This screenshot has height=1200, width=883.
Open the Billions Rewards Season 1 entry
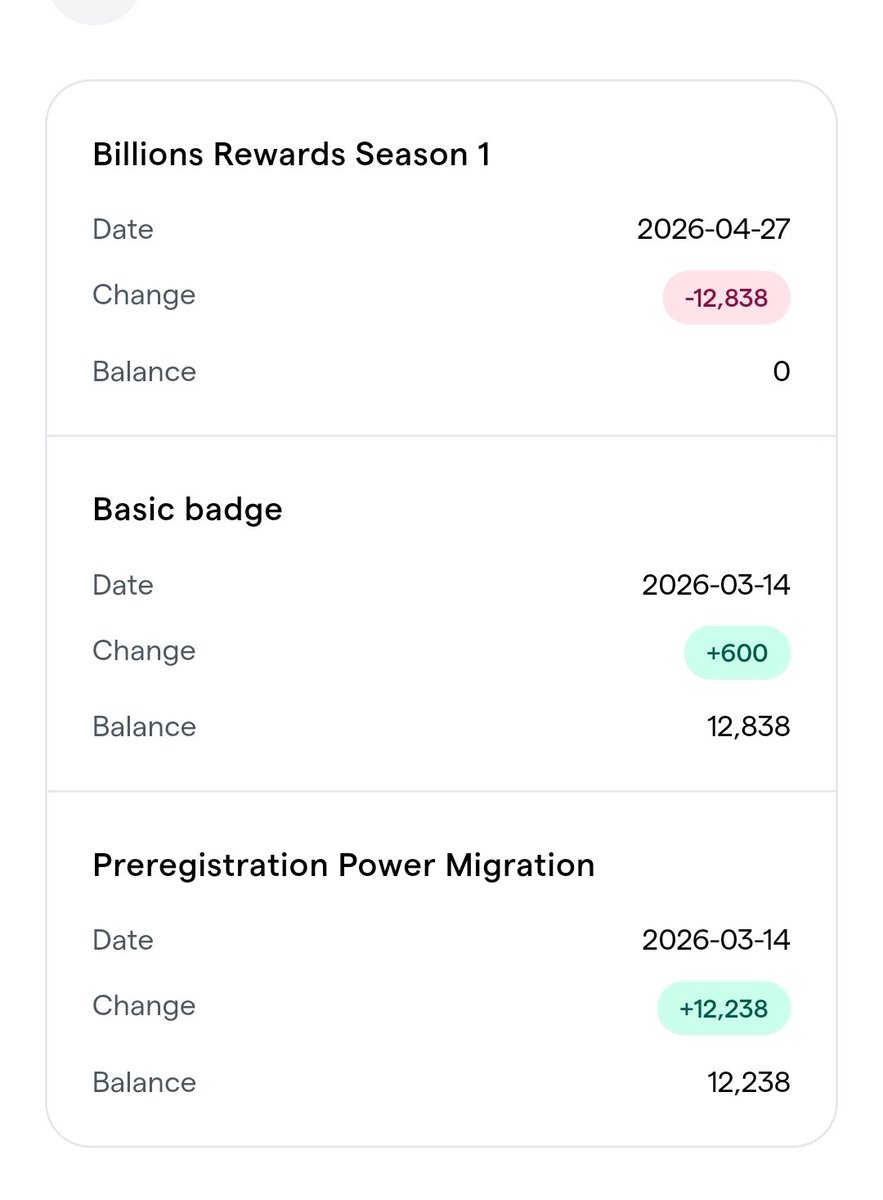click(x=291, y=155)
